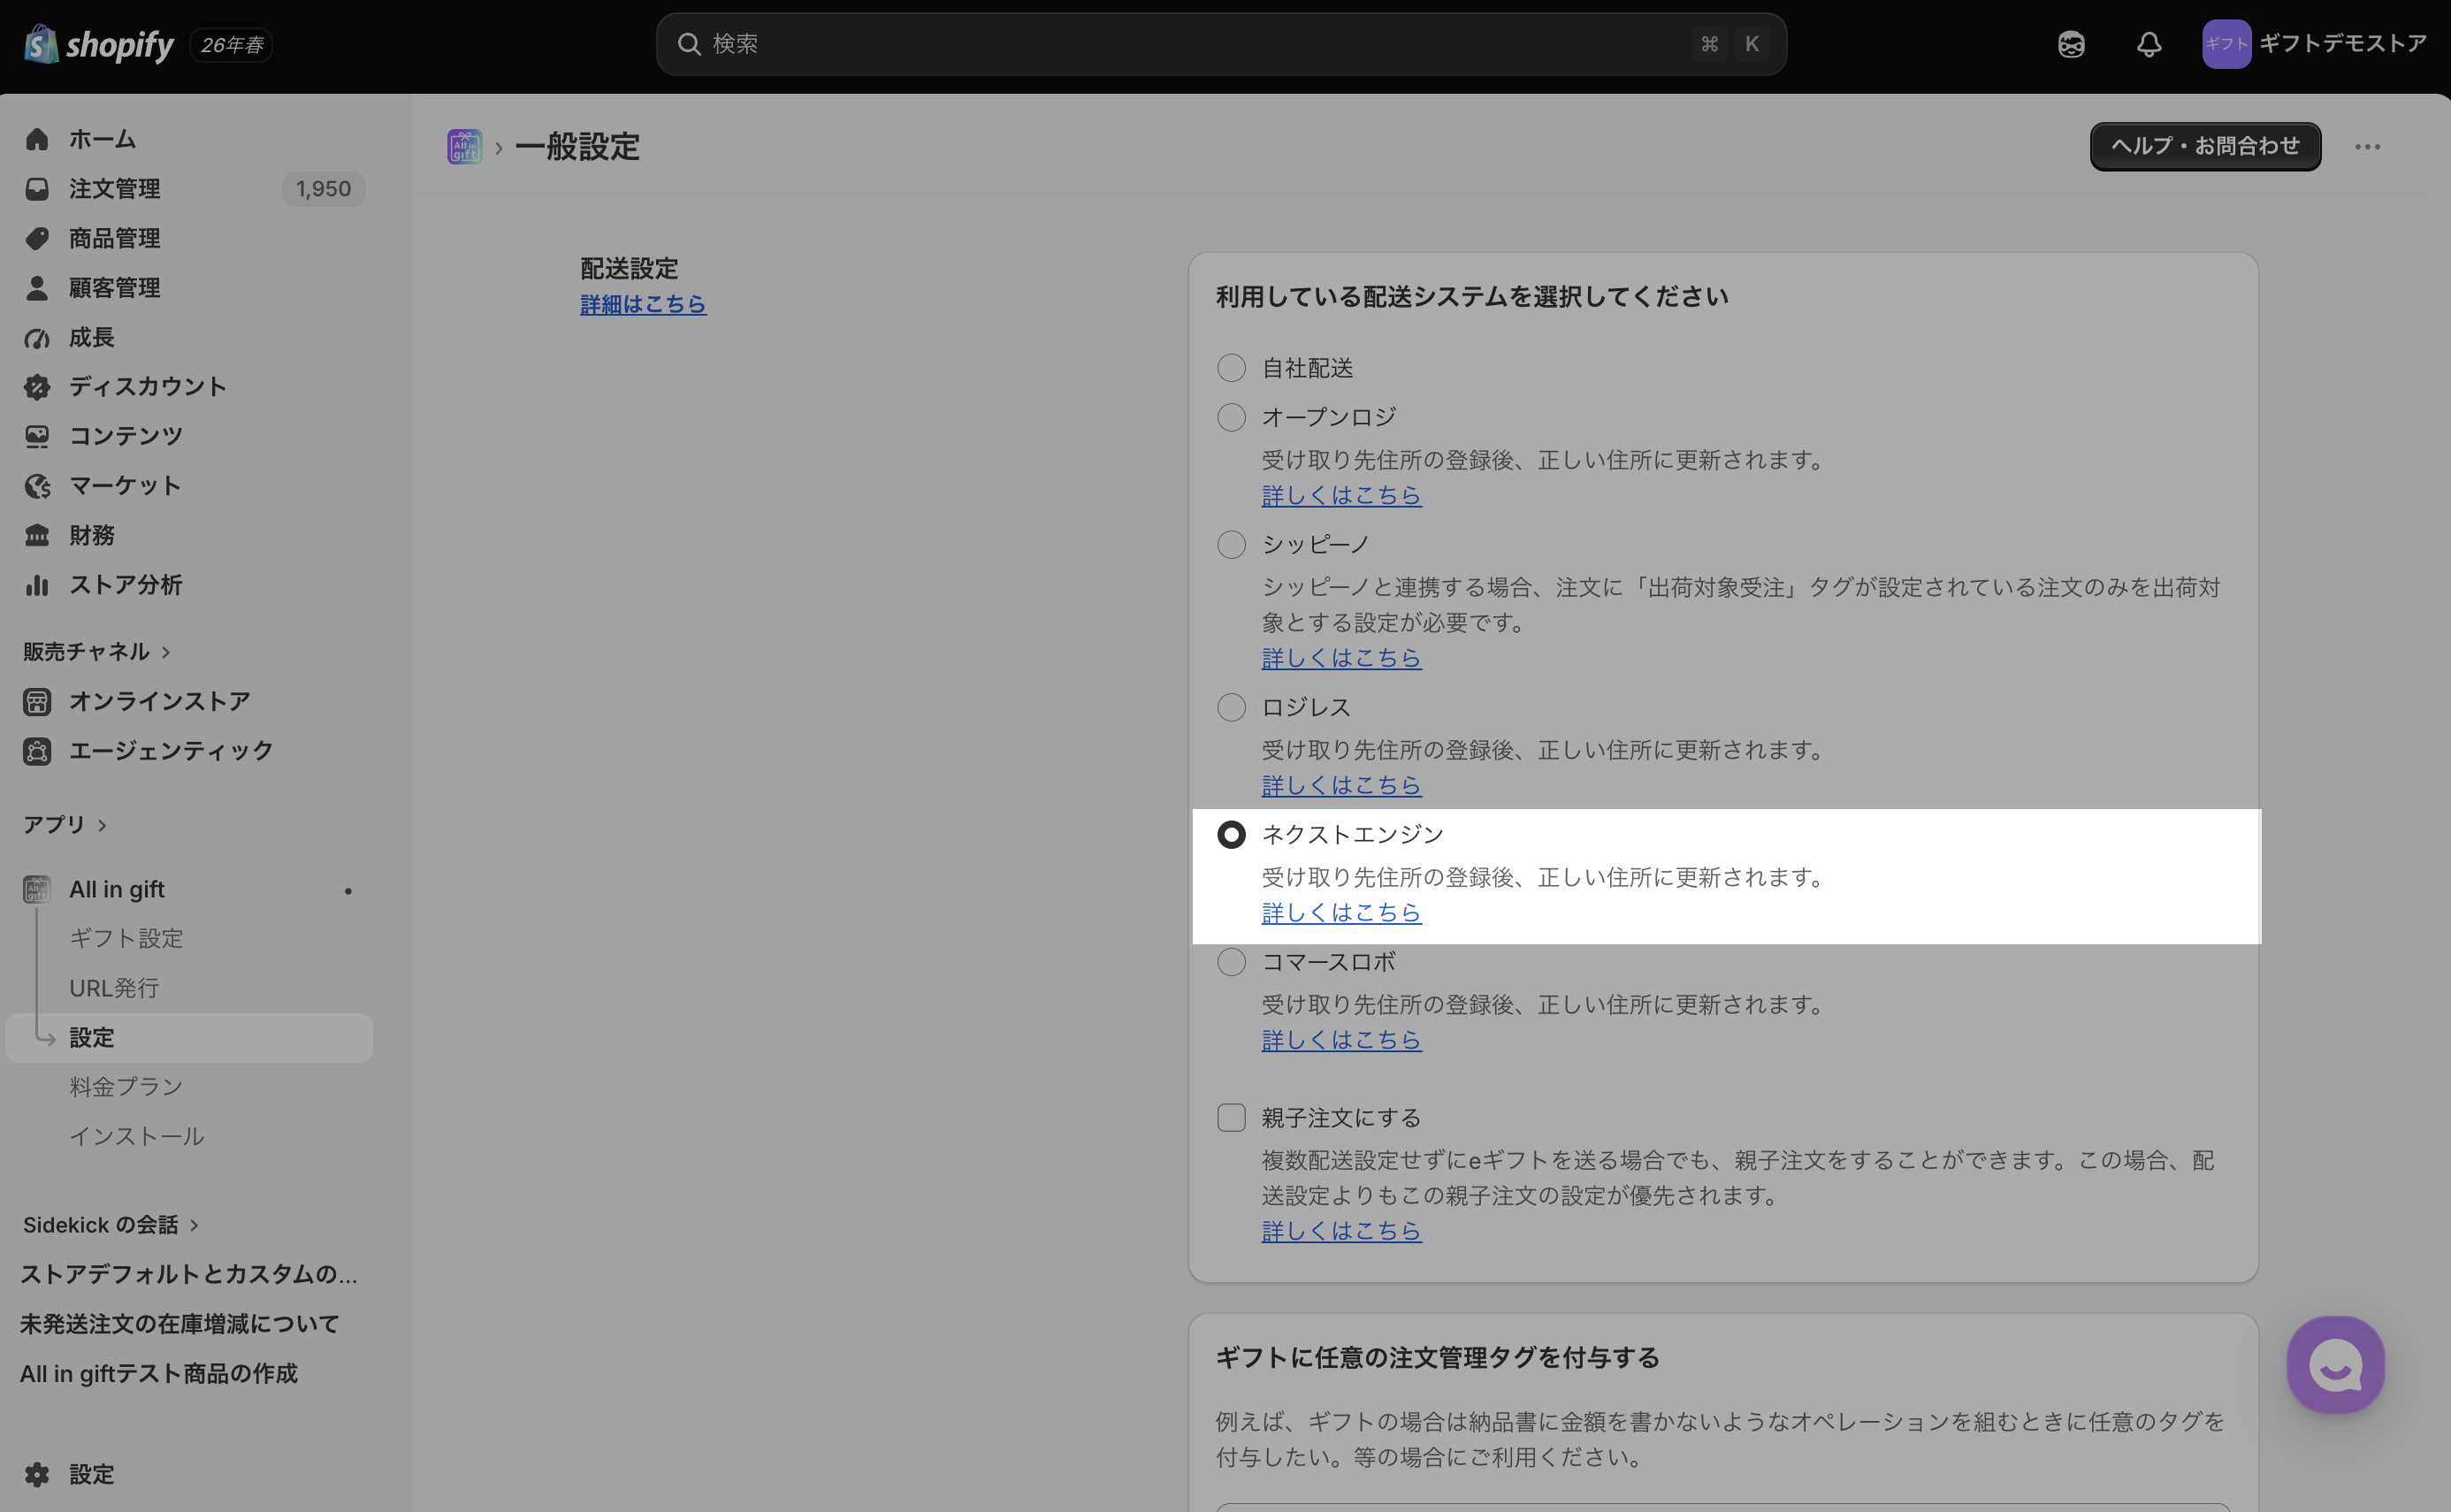Focus the 検索 search field
Viewport: 2451px width, 1512px height.
(x=1220, y=44)
